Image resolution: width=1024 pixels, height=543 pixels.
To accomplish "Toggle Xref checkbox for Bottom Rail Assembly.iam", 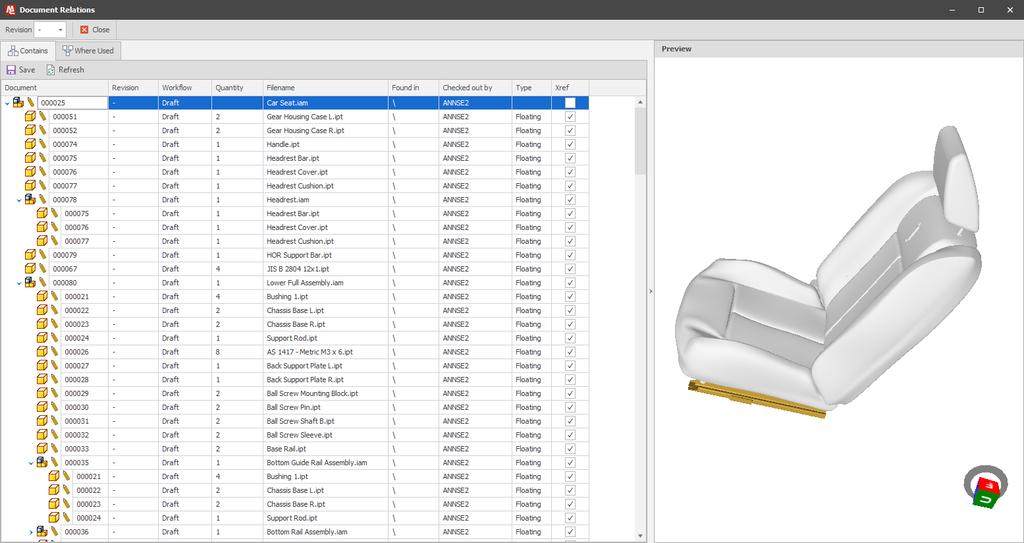I will [570, 531].
